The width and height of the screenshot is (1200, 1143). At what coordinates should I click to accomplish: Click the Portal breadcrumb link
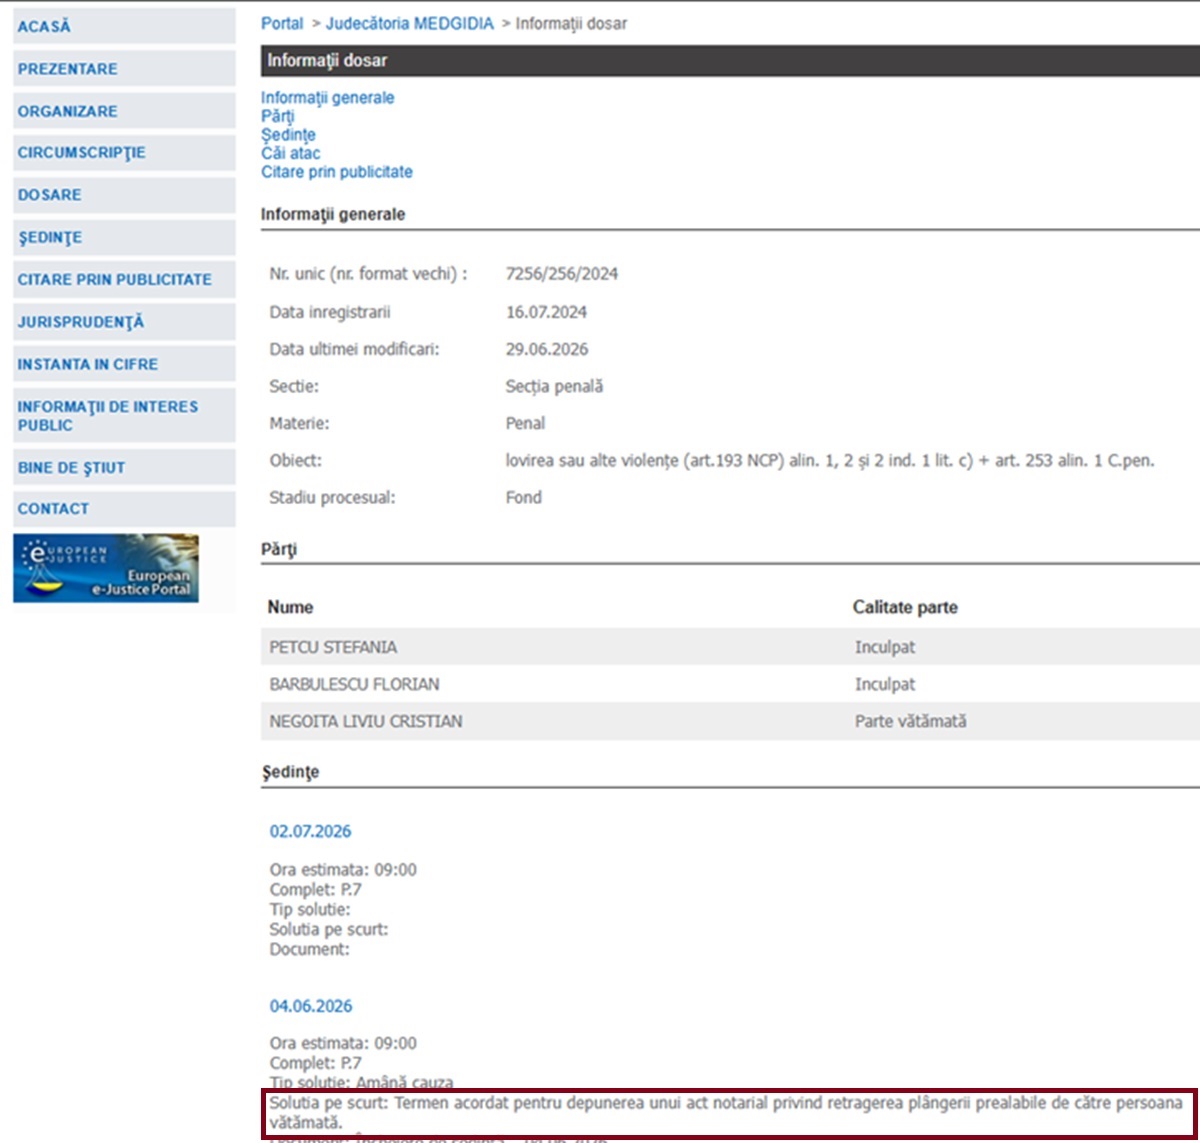point(282,24)
